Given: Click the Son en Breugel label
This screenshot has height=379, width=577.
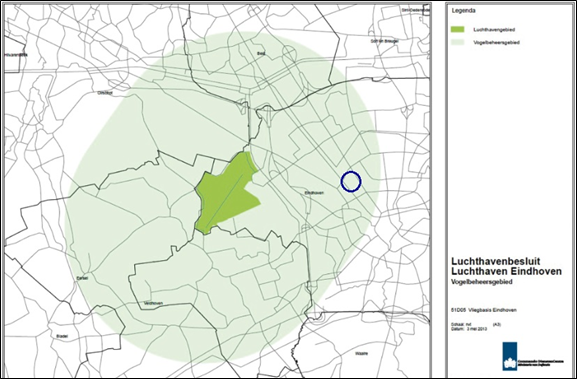Looking at the screenshot, I should 385,41.
